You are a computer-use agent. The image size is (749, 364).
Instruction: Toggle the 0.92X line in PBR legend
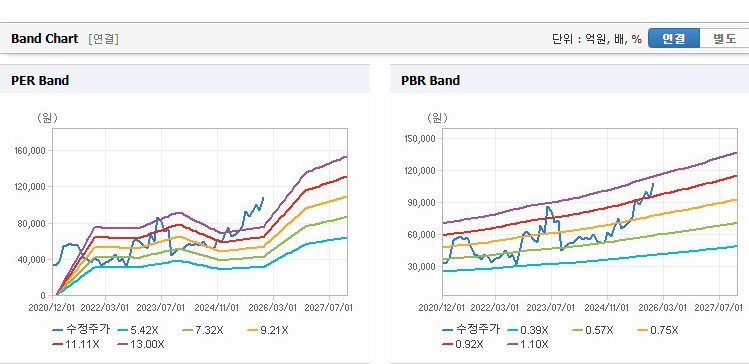[463, 344]
